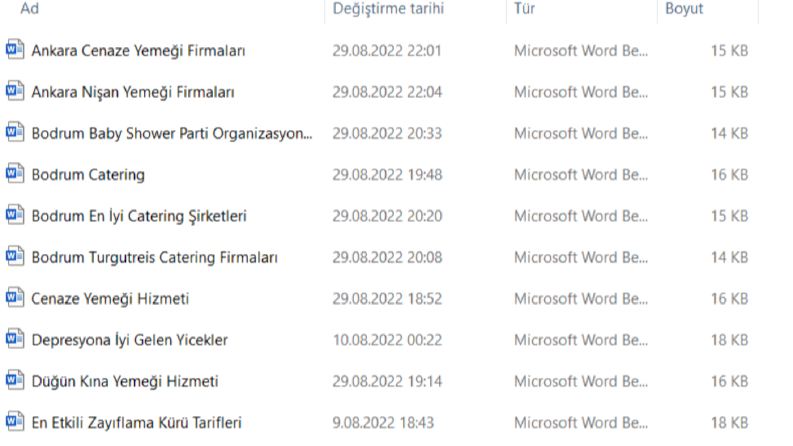The width and height of the screenshot is (793, 446).
Task: Click the 15 KB size of Ankara Cenaze row
Action: 729,51
